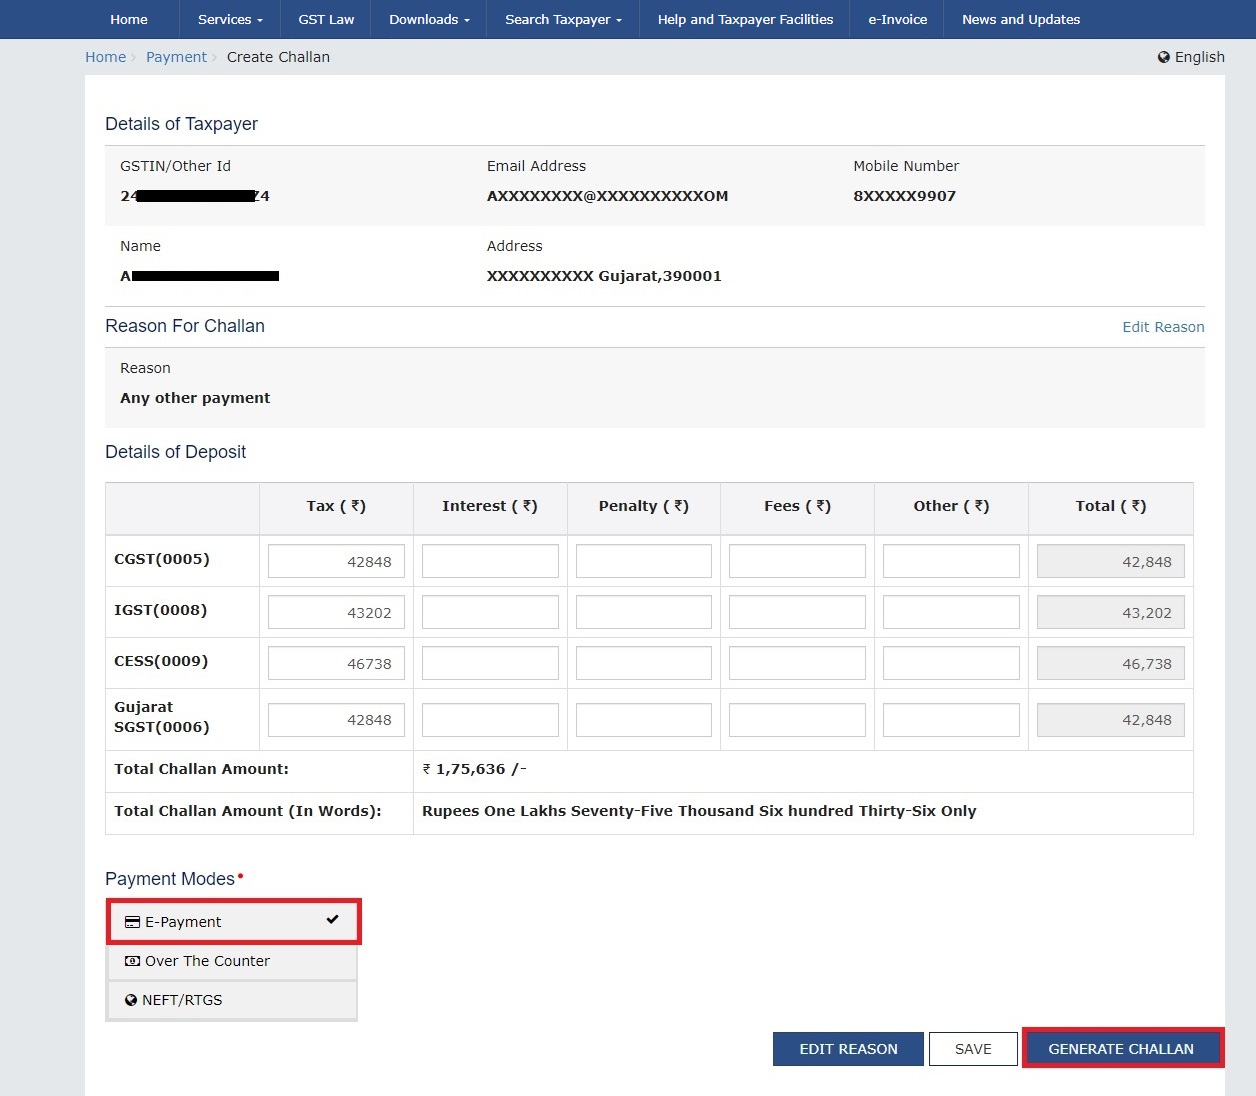Click the checkmark on E-Payment mode
Viewport: 1256px width, 1096px height.
coord(332,920)
